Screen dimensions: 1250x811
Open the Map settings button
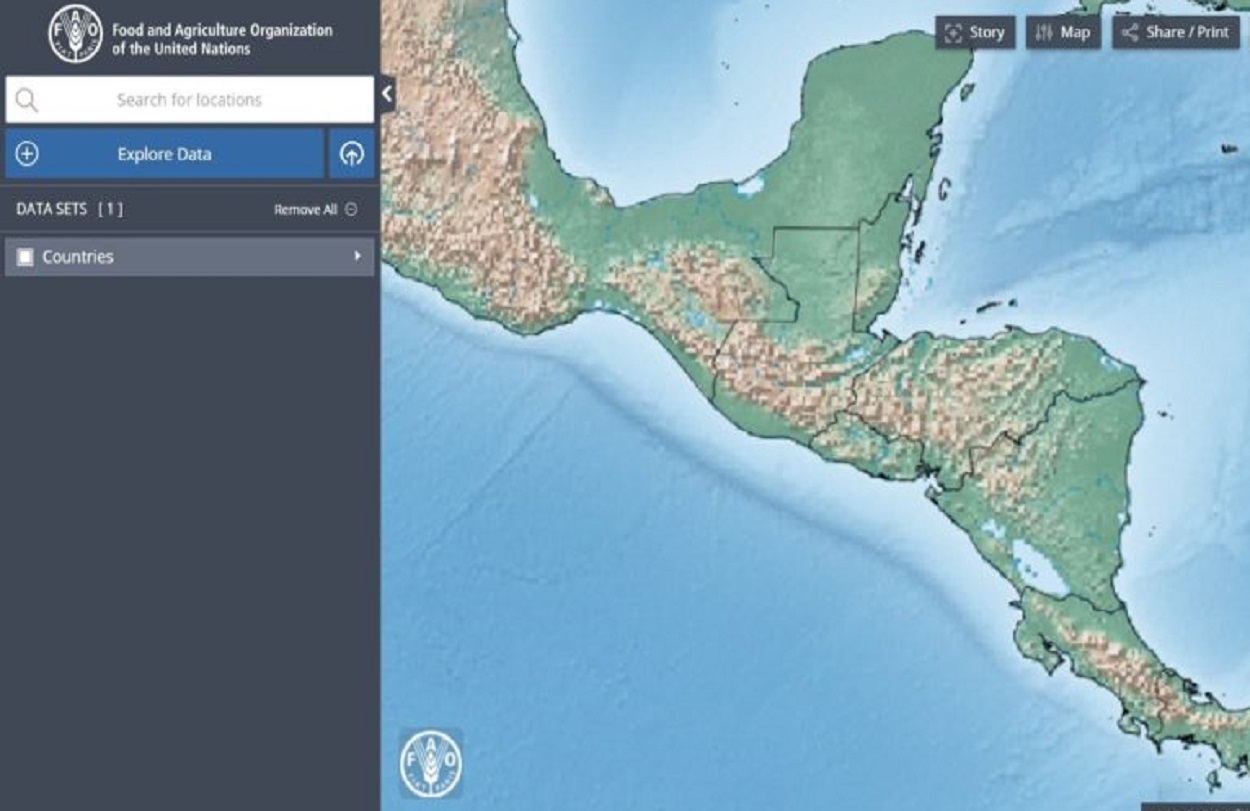pos(1063,32)
